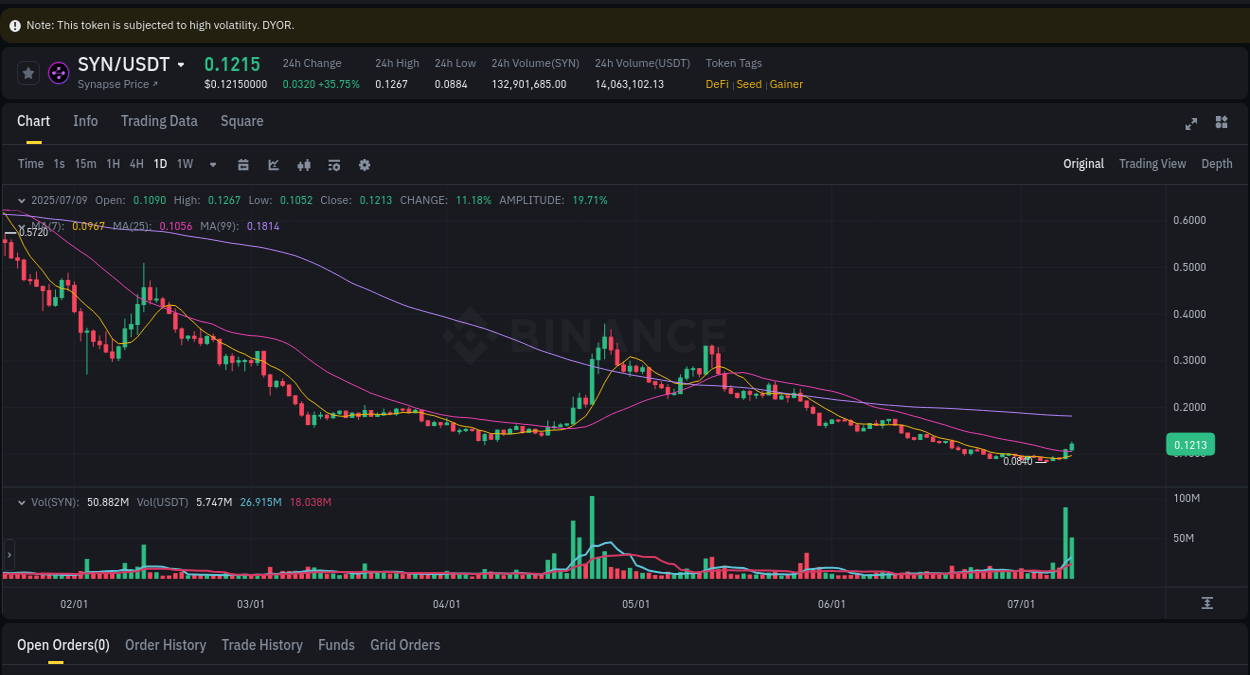The height and width of the screenshot is (675, 1250).
Task: Select the chart style icon
Action: 273,164
